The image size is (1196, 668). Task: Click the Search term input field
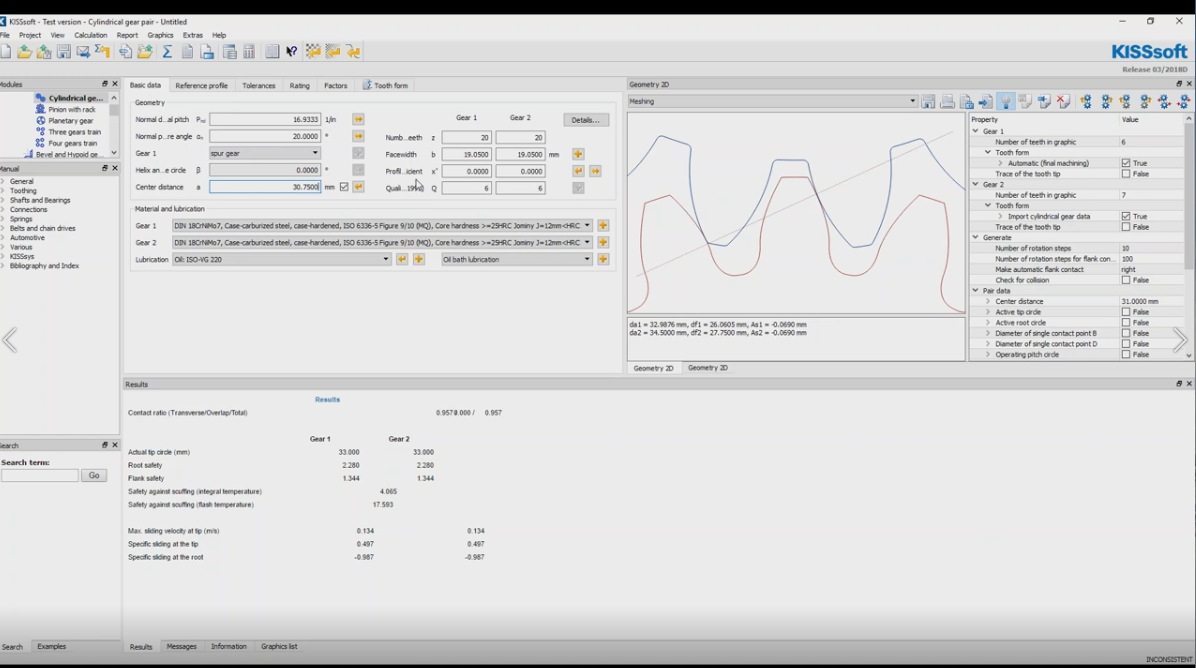click(x=40, y=475)
